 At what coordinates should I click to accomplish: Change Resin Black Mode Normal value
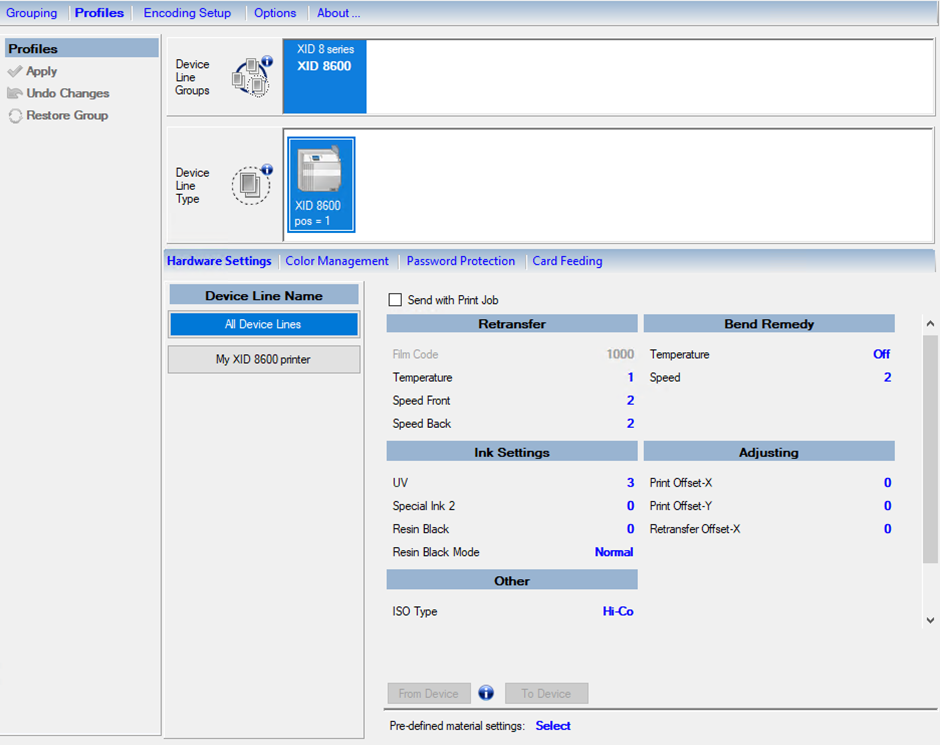614,552
